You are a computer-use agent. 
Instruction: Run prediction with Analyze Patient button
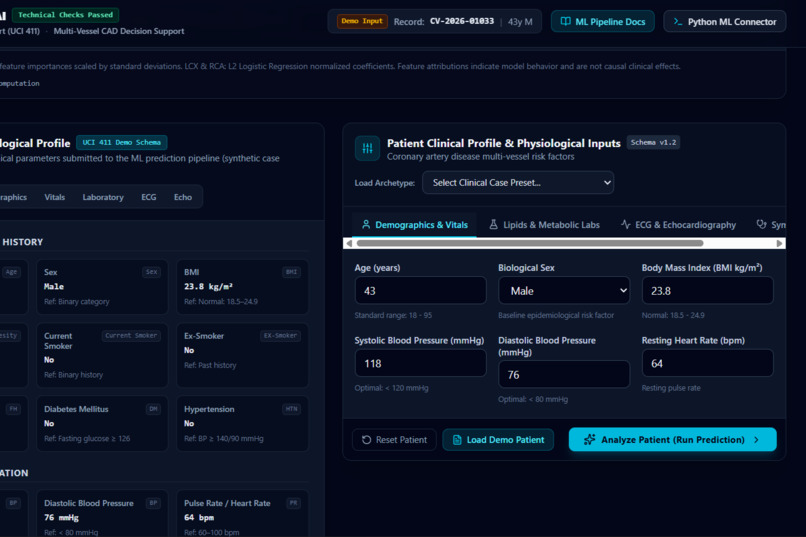click(x=672, y=440)
